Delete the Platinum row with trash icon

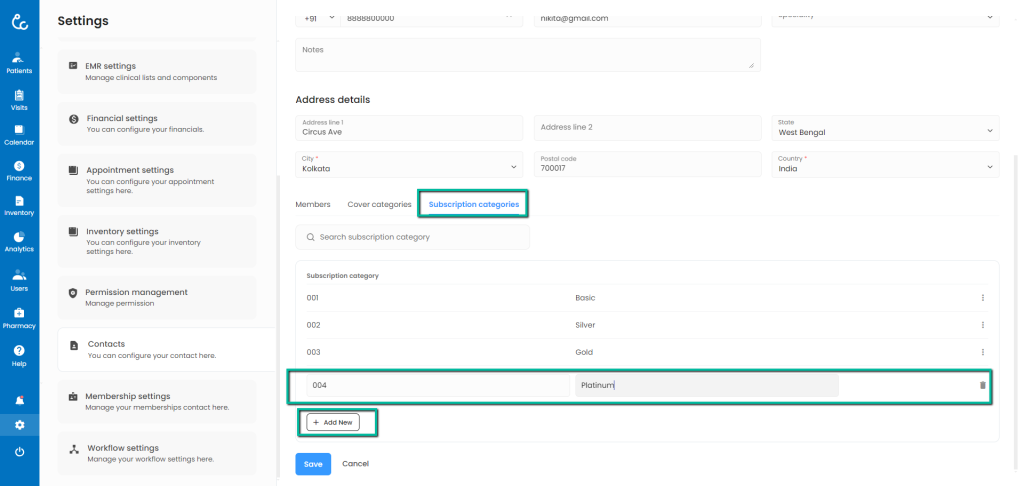tap(982, 385)
